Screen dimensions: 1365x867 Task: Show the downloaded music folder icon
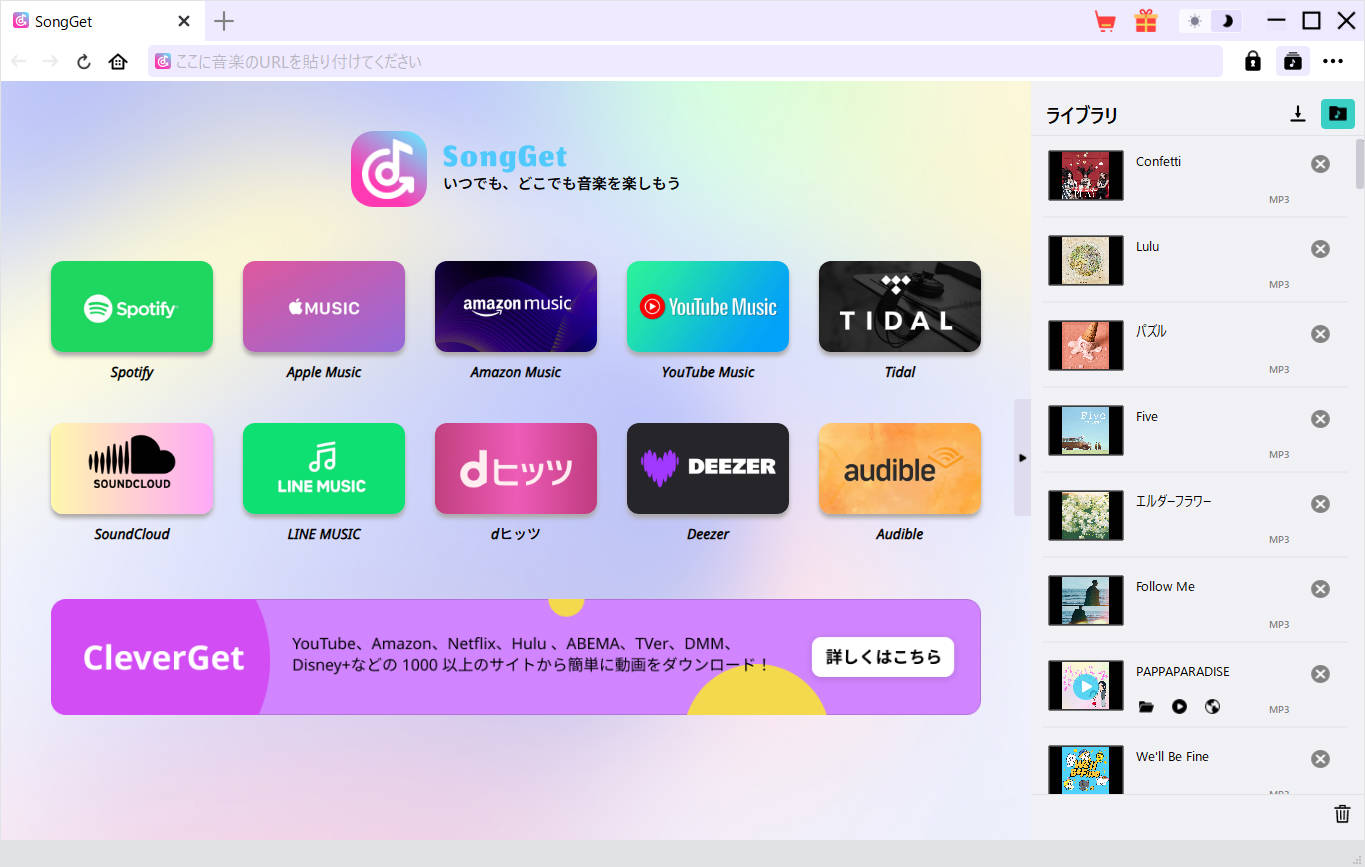tap(1338, 114)
